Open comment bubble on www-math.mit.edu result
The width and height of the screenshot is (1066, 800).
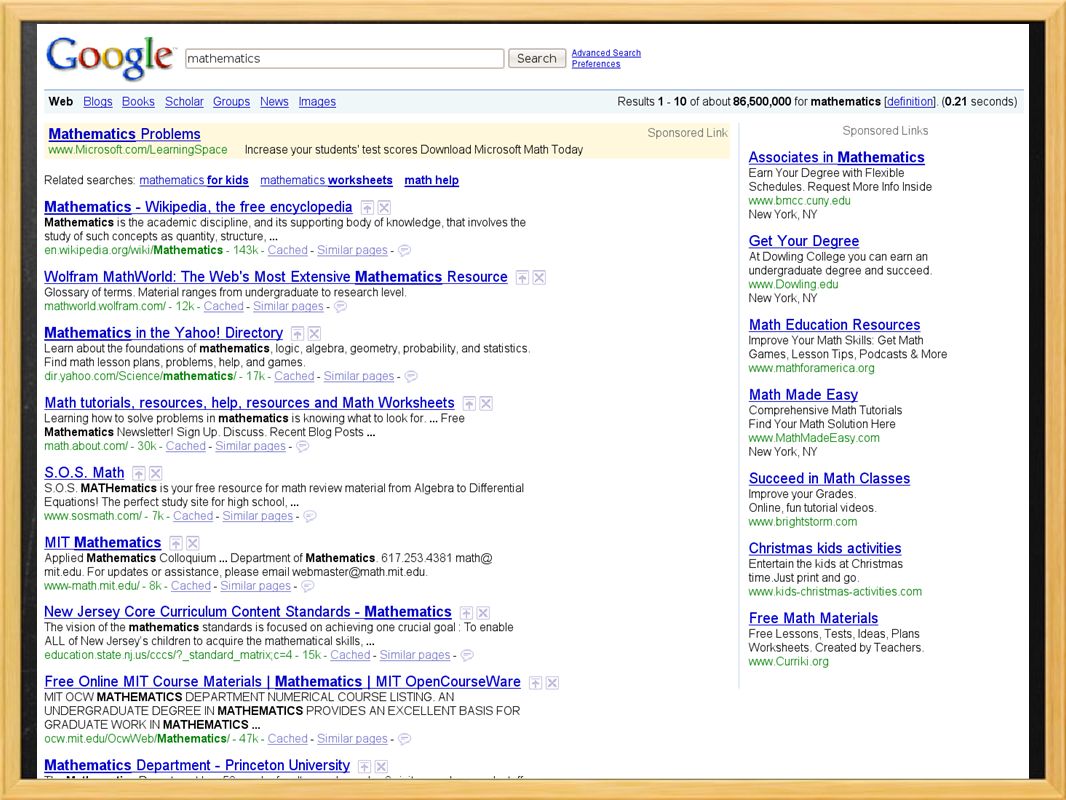308,586
